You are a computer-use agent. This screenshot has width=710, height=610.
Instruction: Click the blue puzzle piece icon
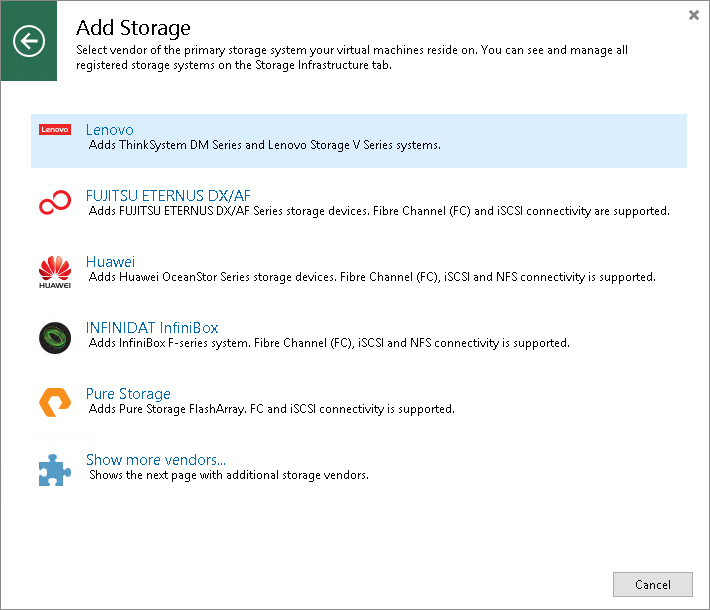point(55,470)
